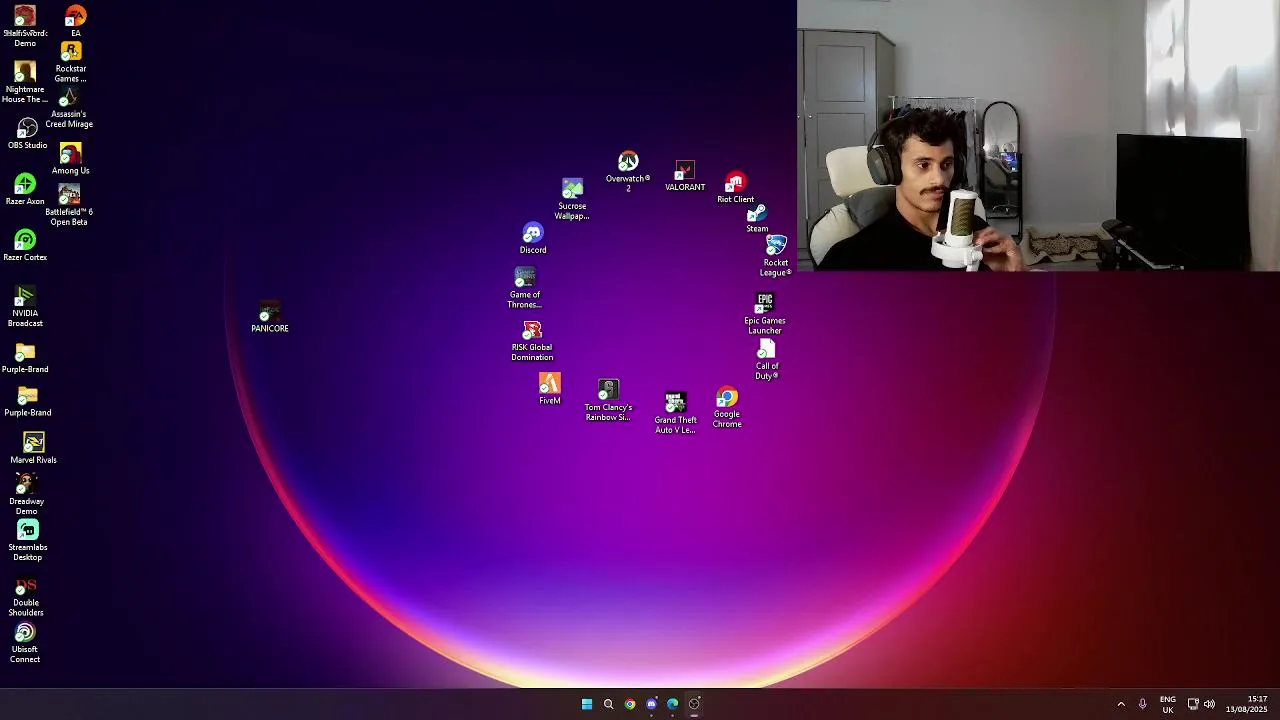The height and width of the screenshot is (720, 1280).
Task: Select the Riot Client shortcut
Action: coord(735,188)
